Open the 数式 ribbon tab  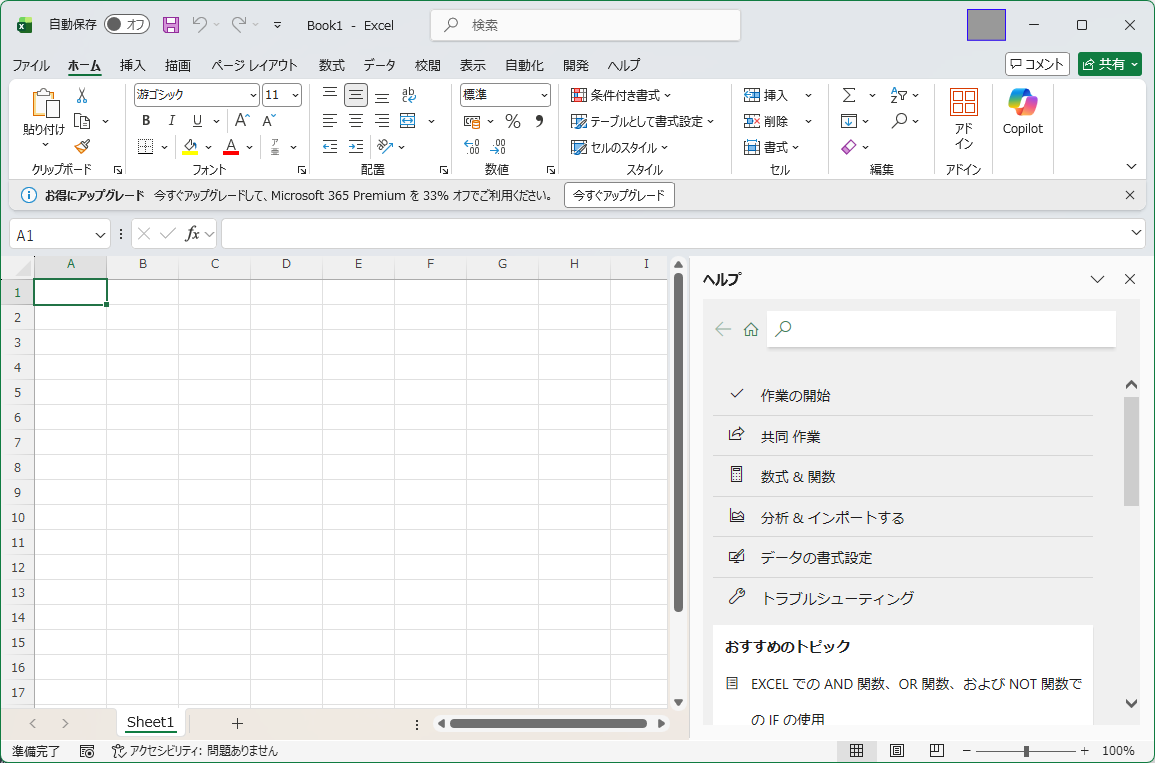point(331,65)
